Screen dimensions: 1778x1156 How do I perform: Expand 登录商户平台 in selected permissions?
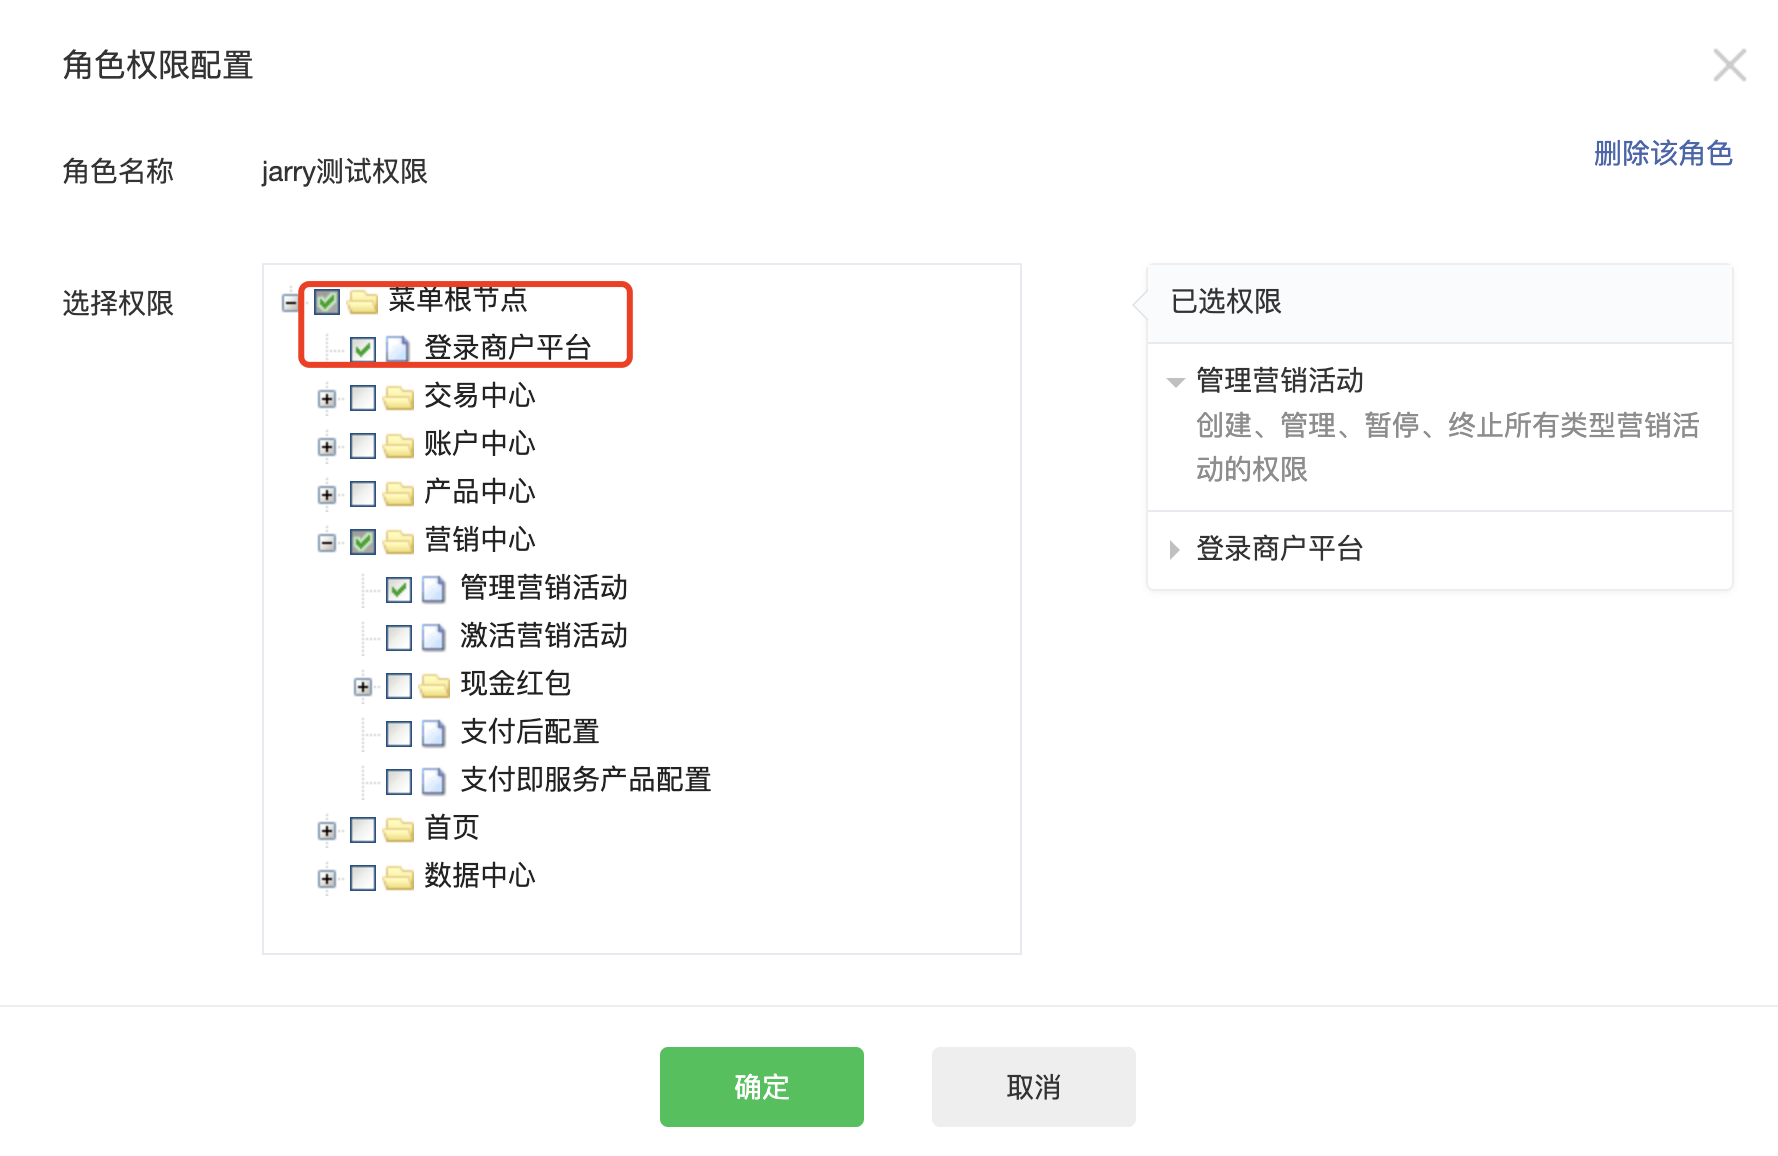click(1175, 549)
